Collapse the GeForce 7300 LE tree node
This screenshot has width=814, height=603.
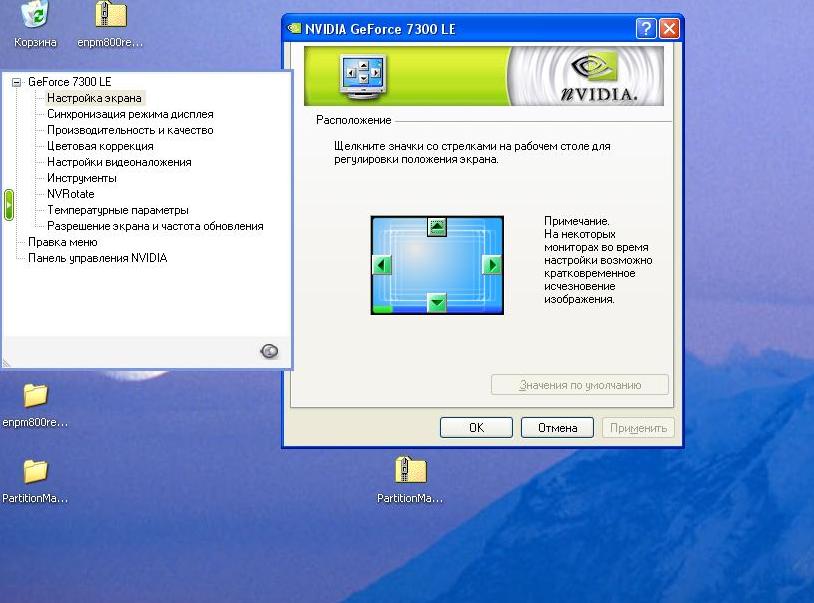click(16, 82)
